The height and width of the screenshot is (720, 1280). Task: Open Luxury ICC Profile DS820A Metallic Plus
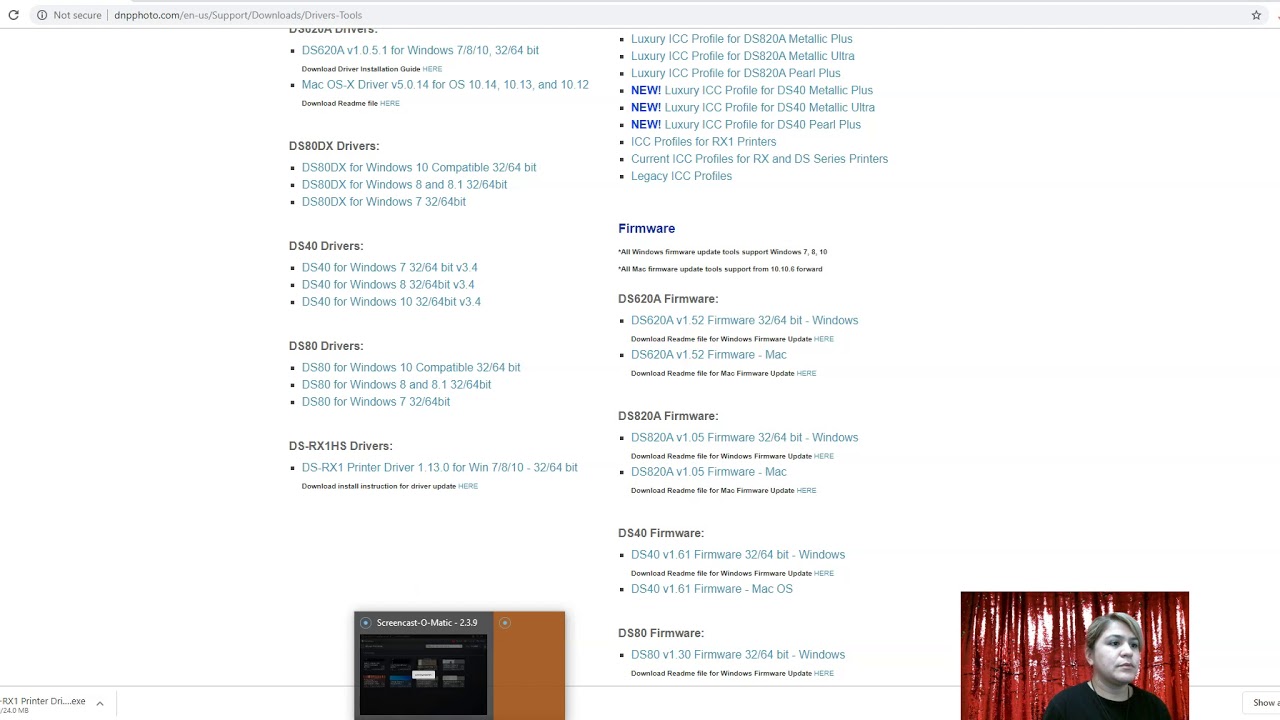[742, 39]
